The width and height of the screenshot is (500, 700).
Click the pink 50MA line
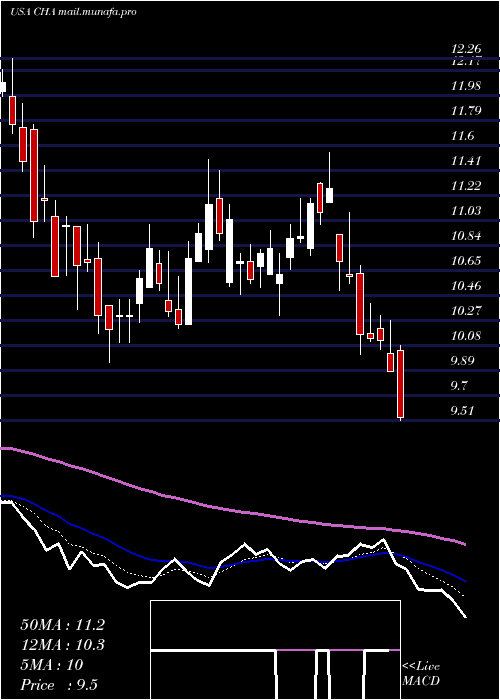point(232,509)
